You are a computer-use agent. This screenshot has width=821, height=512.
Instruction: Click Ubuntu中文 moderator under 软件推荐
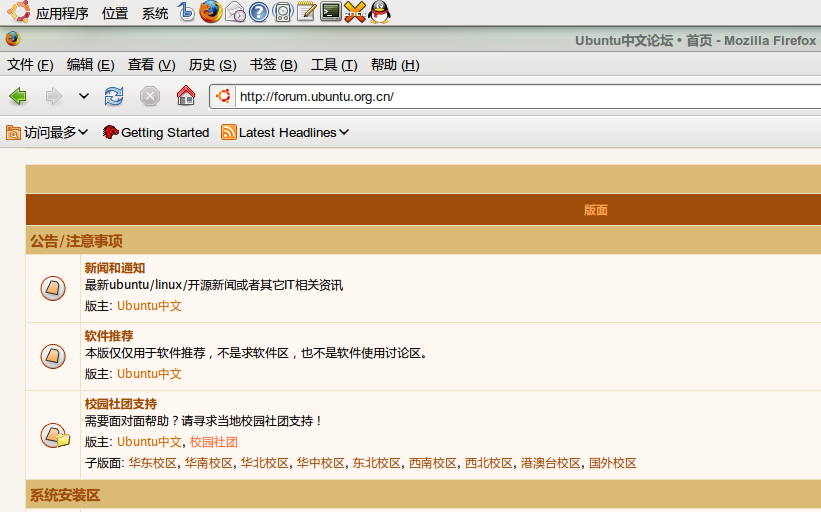pyautogui.click(x=149, y=374)
